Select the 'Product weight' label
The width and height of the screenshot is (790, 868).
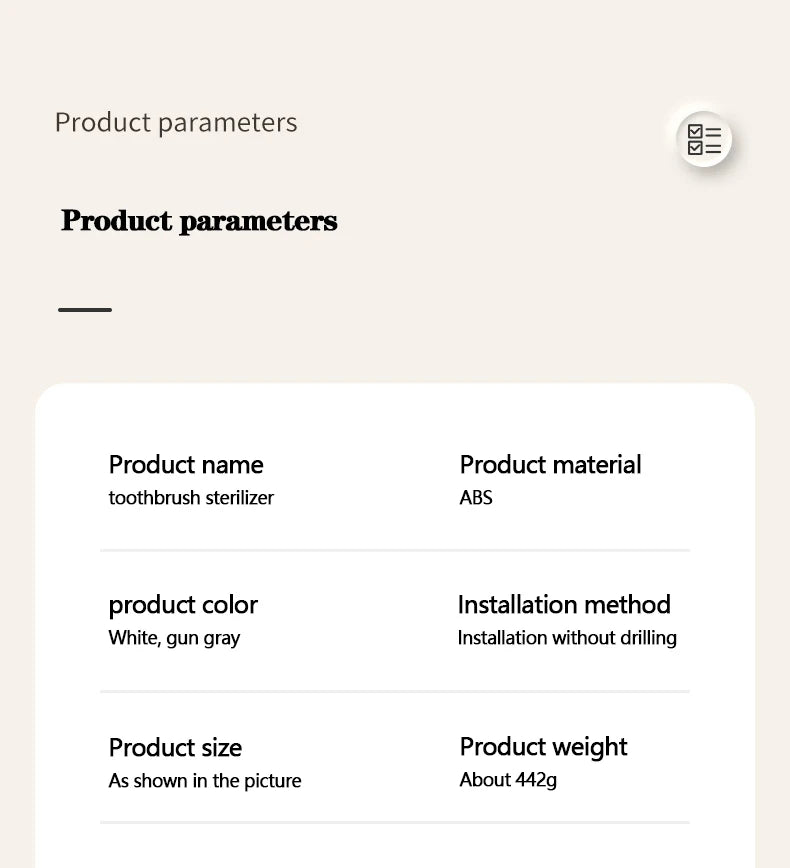tap(543, 747)
